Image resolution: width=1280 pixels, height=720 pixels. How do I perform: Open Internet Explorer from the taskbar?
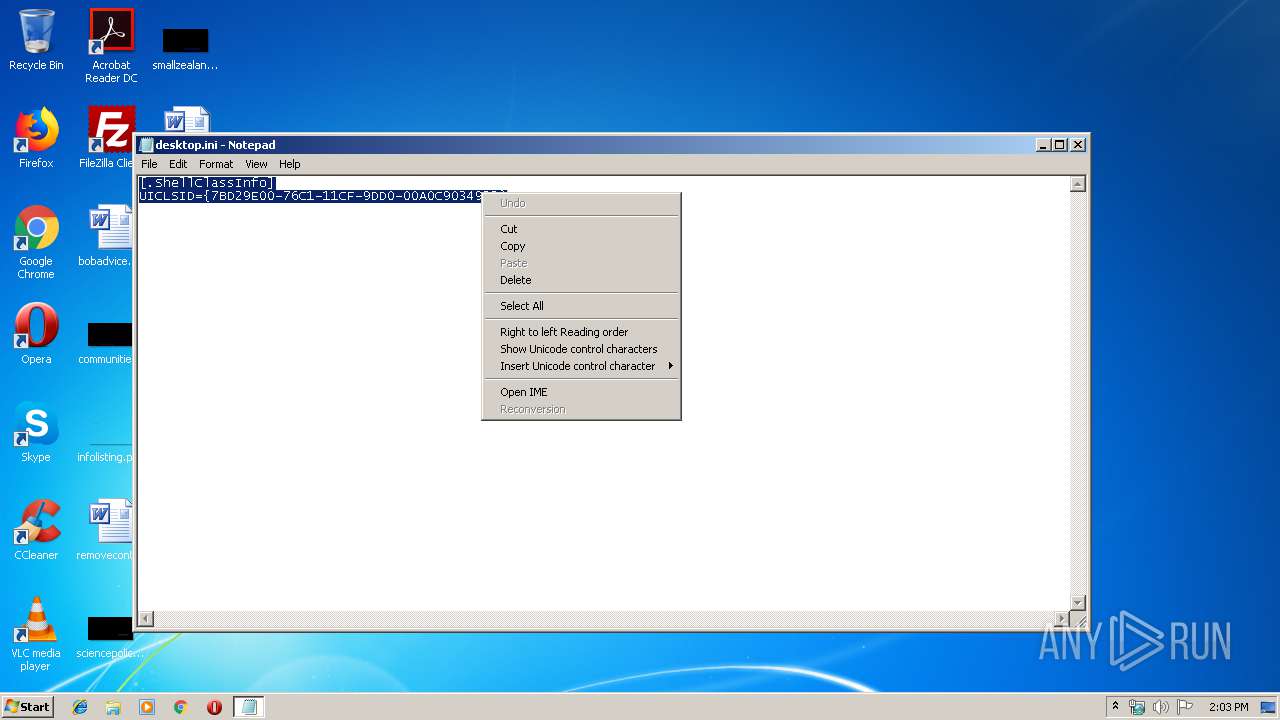pyautogui.click(x=80, y=707)
